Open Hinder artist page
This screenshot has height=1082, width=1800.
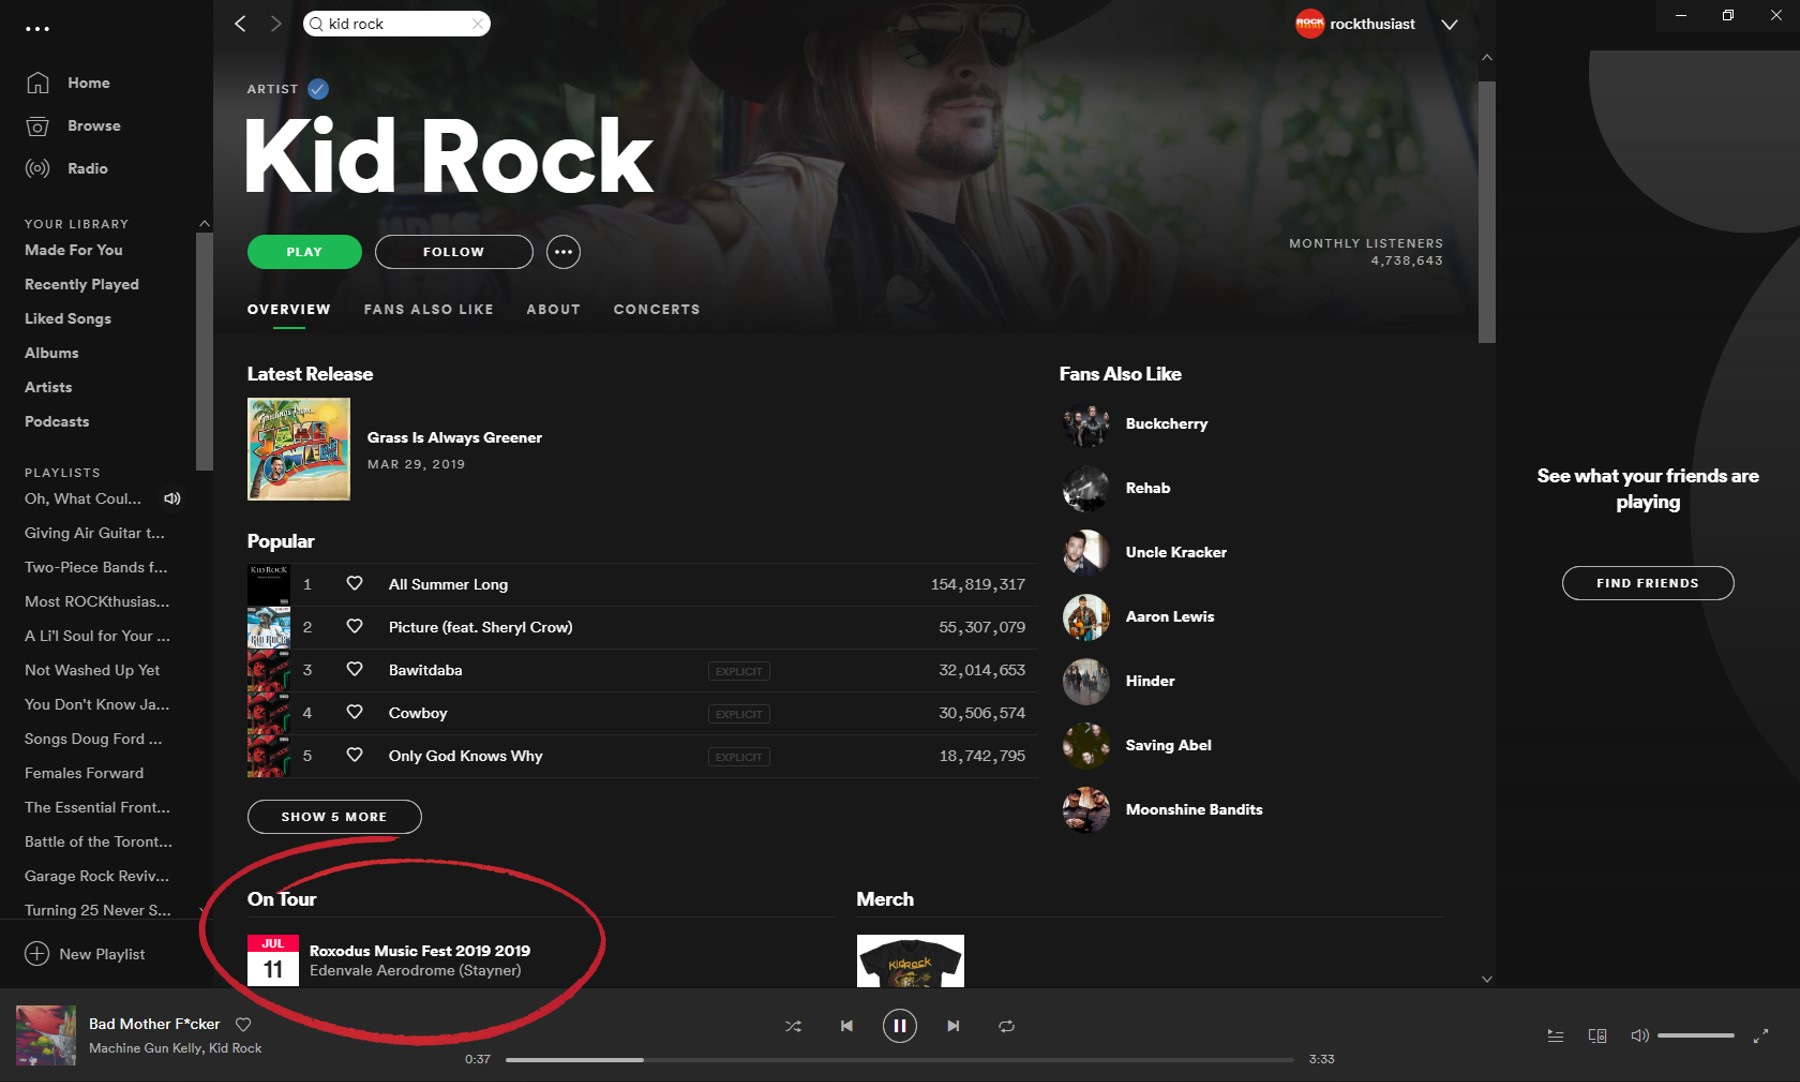point(1150,681)
